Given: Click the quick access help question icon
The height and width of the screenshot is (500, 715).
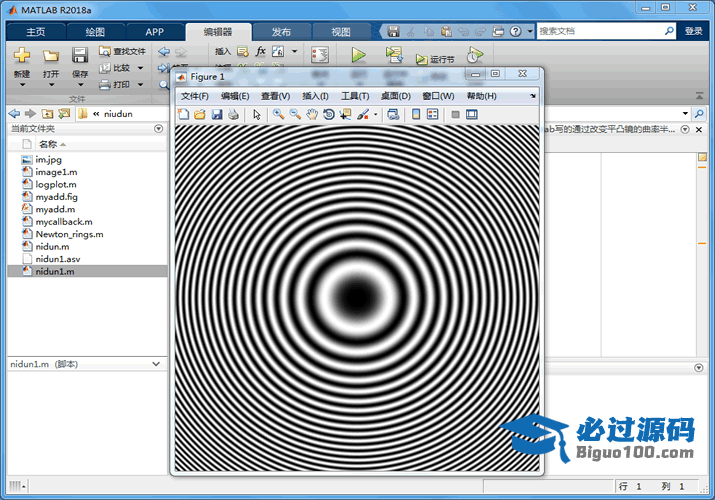Looking at the screenshot, I should point(515,31).
